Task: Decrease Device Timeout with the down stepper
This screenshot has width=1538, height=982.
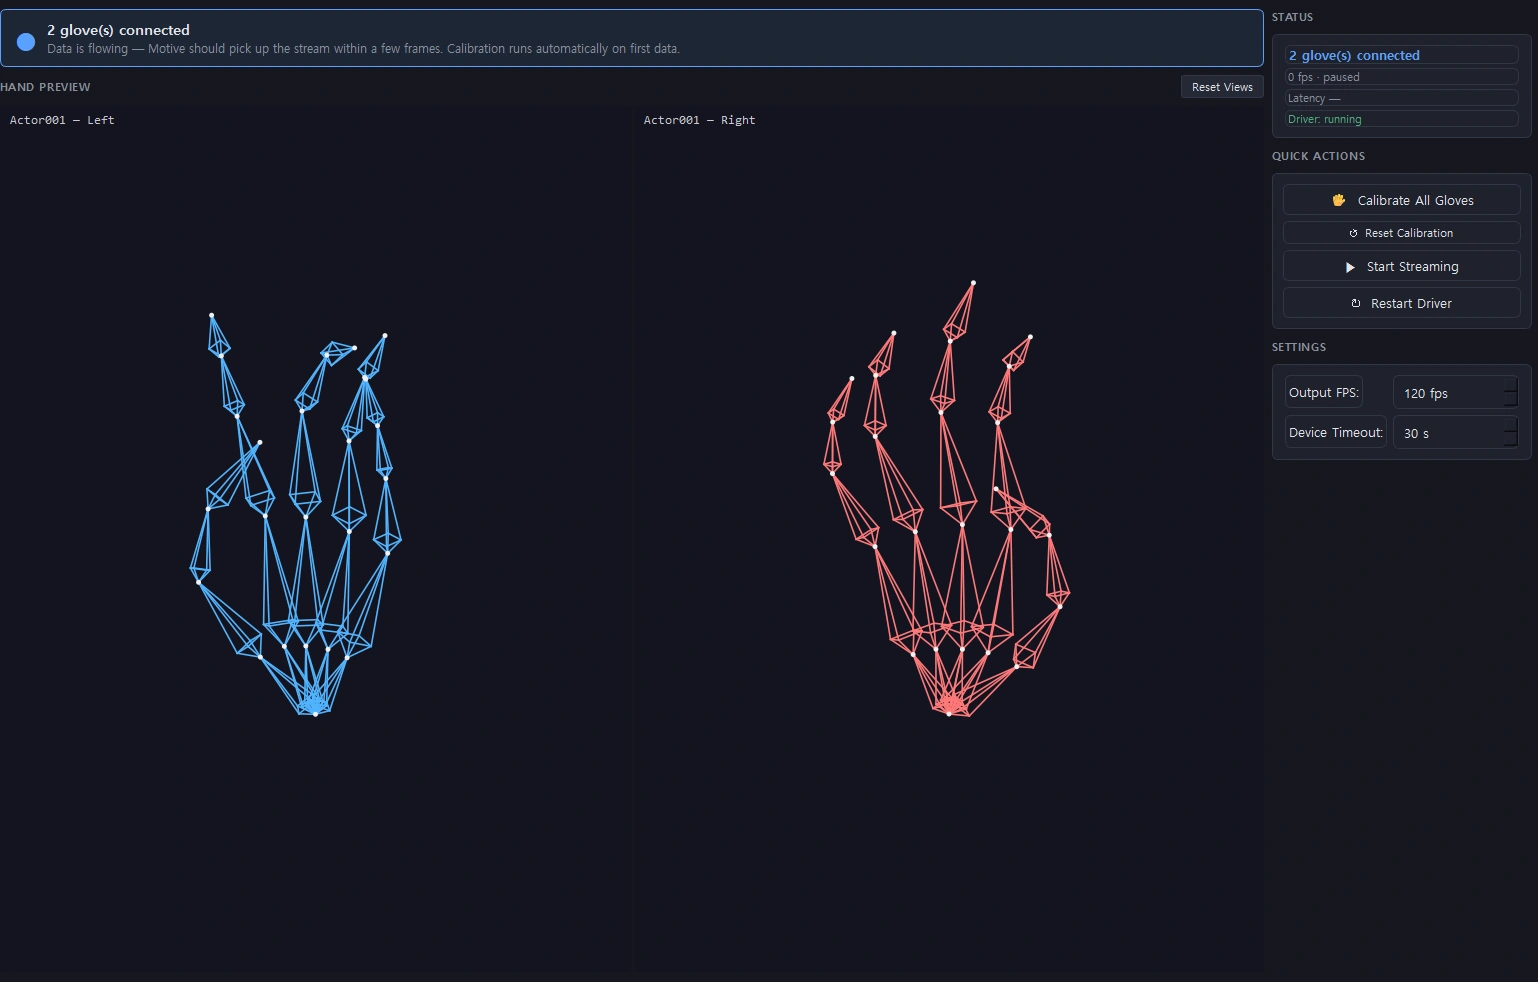Action: [x=1511, y=441]
